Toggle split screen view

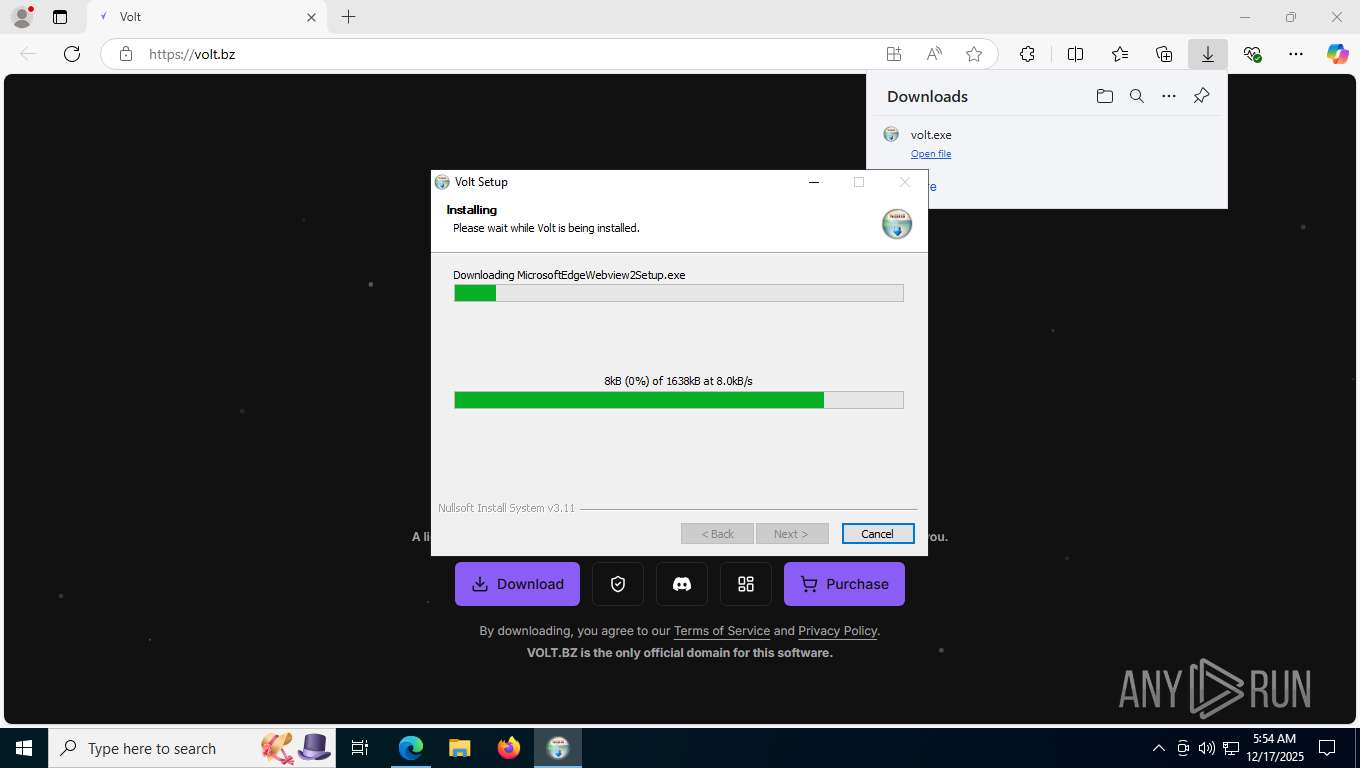coord(1076,54)
